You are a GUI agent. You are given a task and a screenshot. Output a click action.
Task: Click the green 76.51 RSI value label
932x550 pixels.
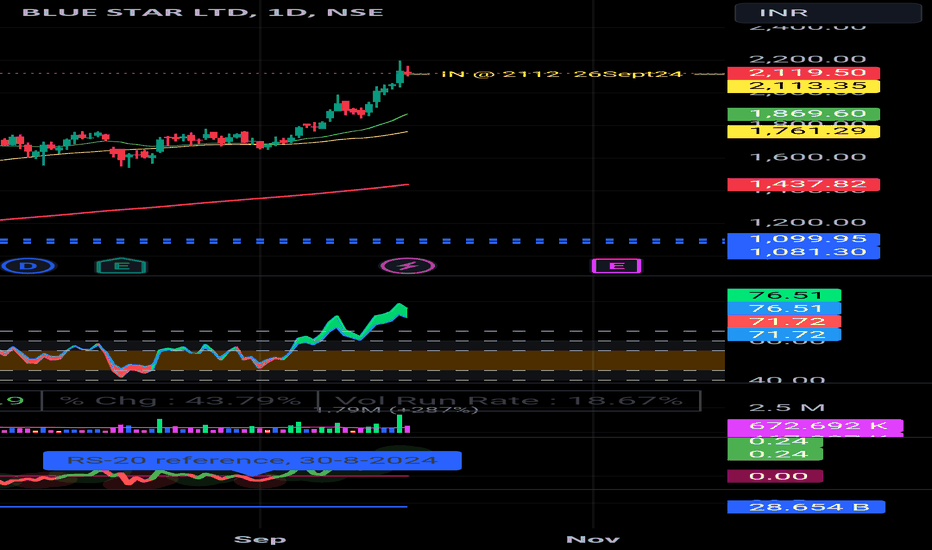[784, 295]
